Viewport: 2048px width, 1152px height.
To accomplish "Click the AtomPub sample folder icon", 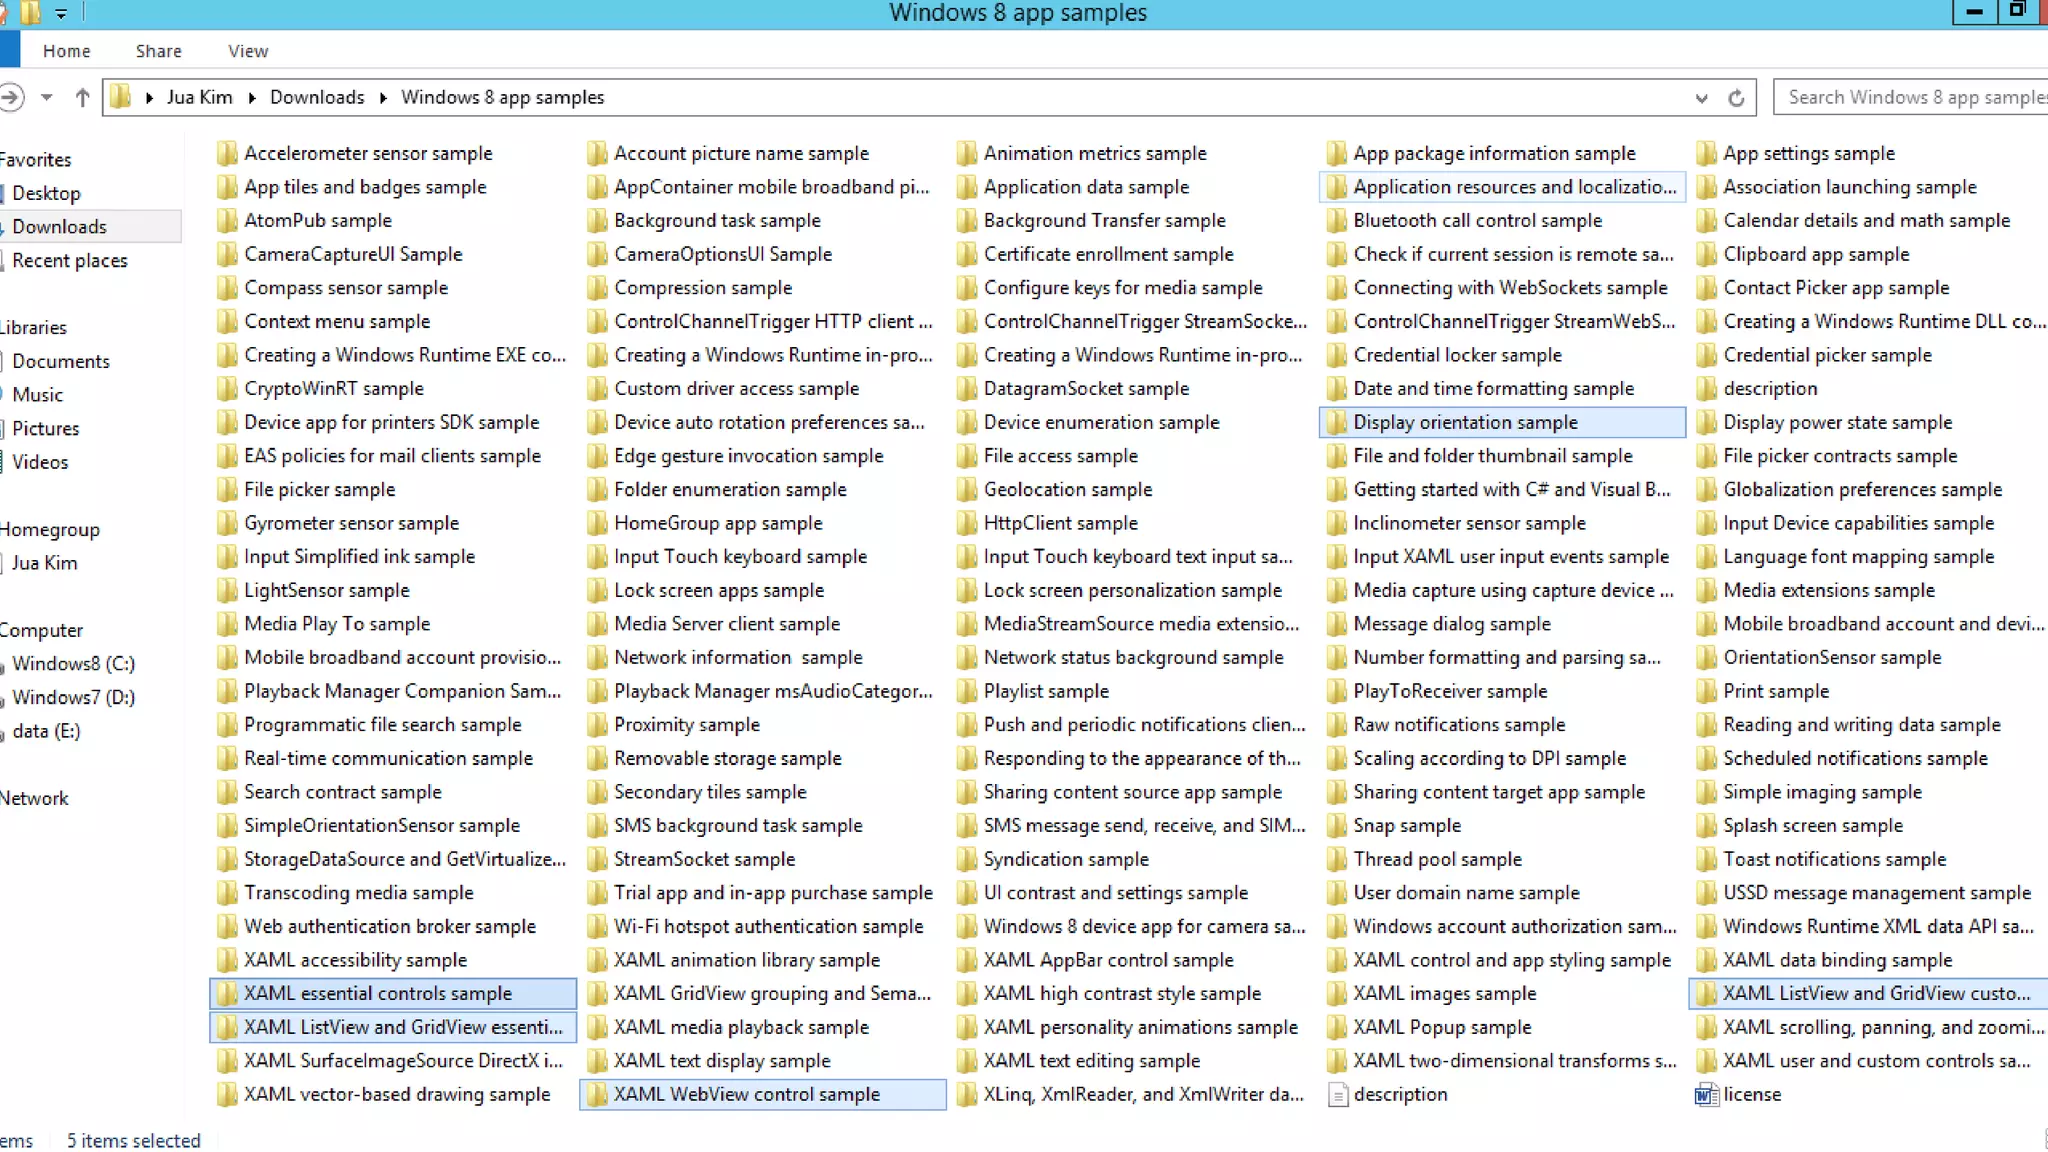I will coord(228,221).
